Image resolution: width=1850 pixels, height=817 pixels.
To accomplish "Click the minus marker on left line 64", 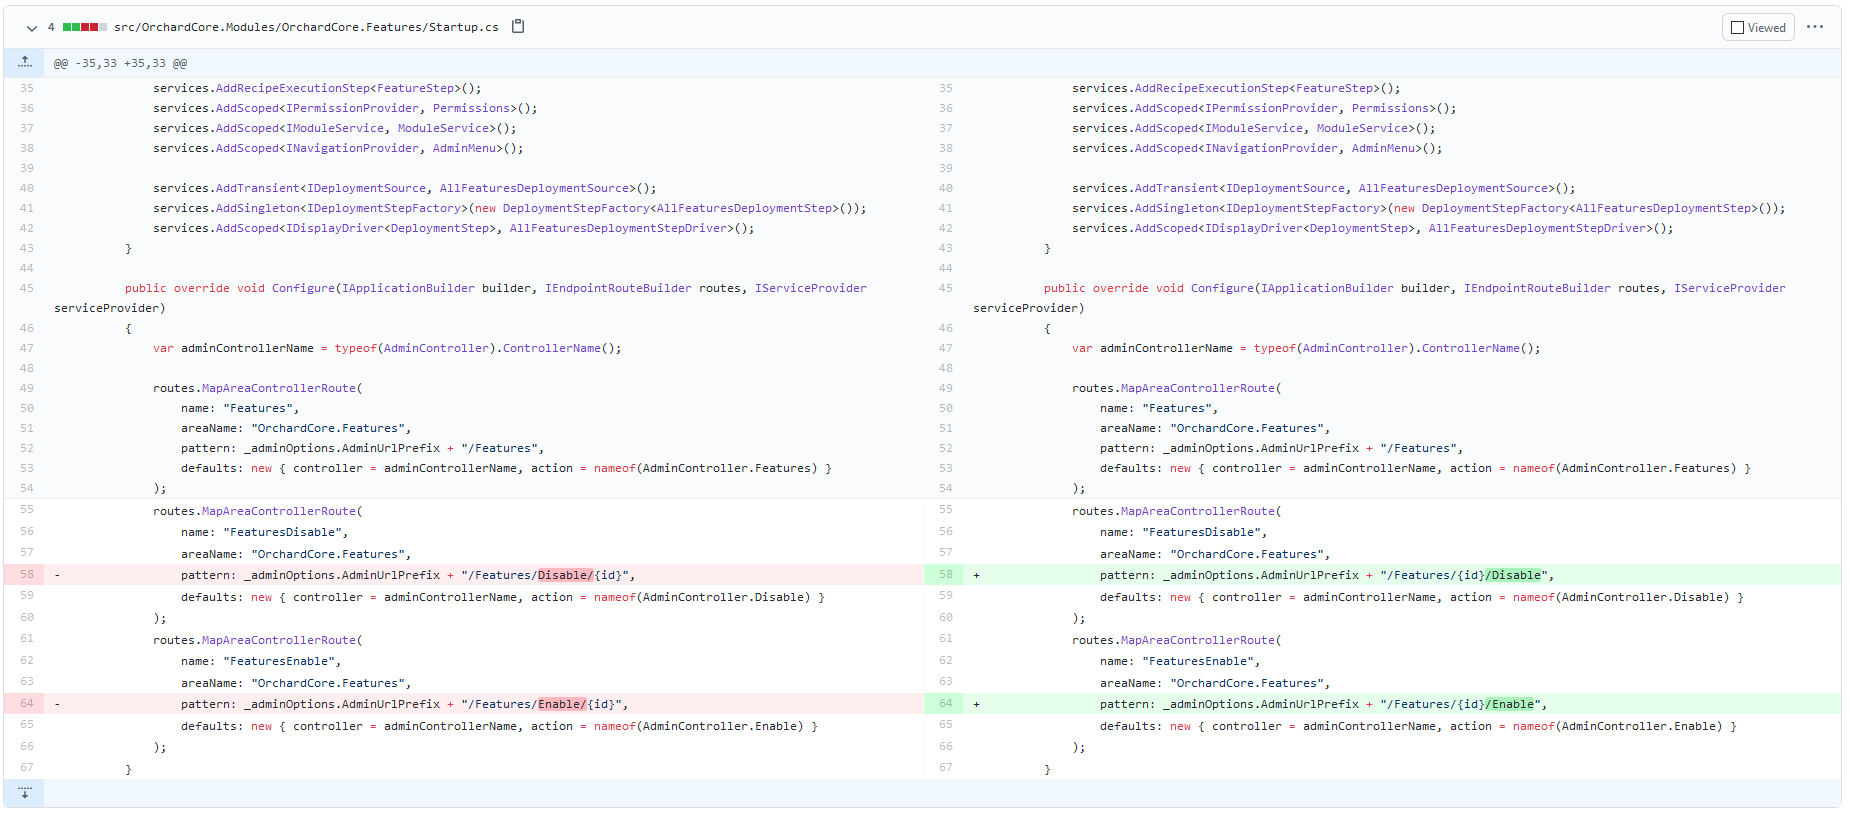I will 57,704.
